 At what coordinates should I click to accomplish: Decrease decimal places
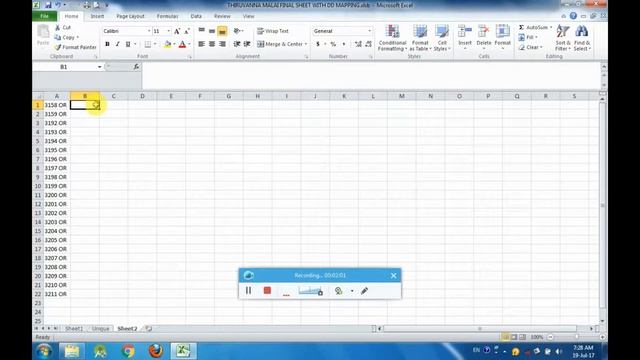(368, 44)
